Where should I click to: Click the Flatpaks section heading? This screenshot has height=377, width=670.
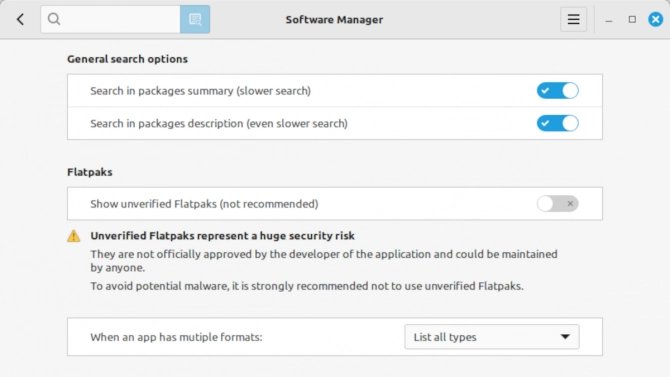90,172
